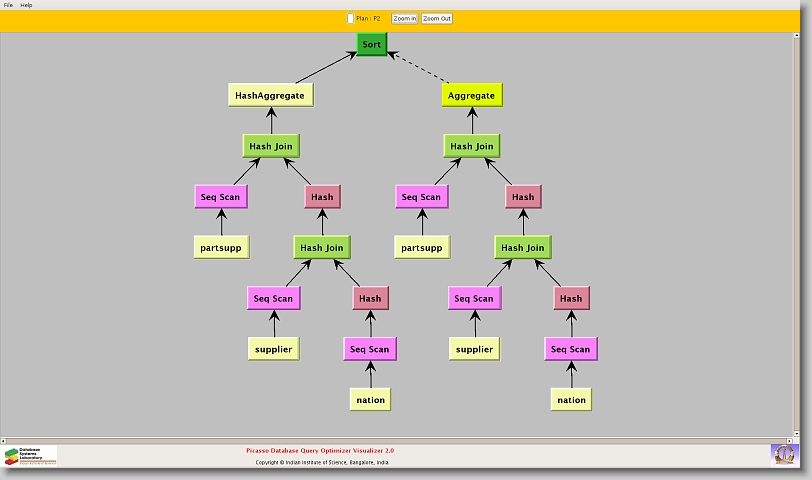Click the supplier node in HashAggregate subtree
Image resolution: width=812 pixels, height=480 pixels.
coord(273,349)
